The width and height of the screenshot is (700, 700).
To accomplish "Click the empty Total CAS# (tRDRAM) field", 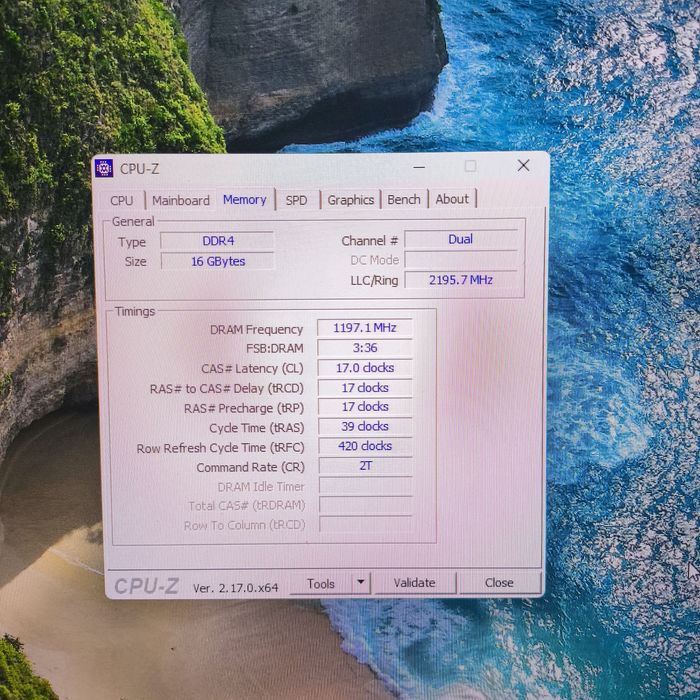I will tap(365, 505).
